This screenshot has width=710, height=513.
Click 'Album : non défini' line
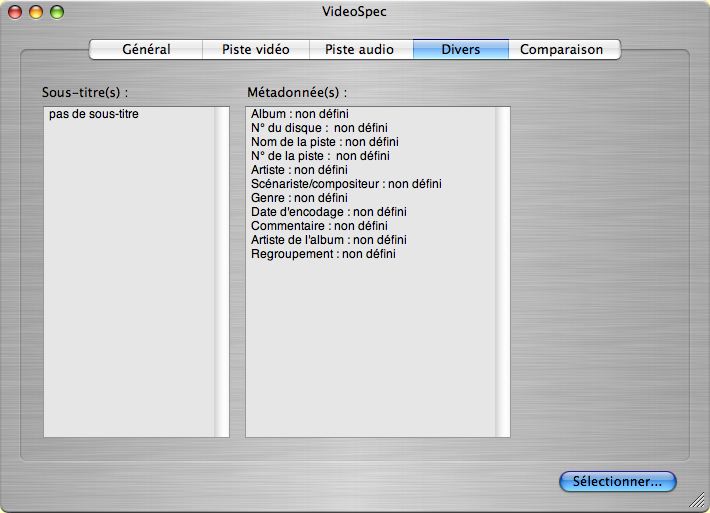[x=300, y=114]
